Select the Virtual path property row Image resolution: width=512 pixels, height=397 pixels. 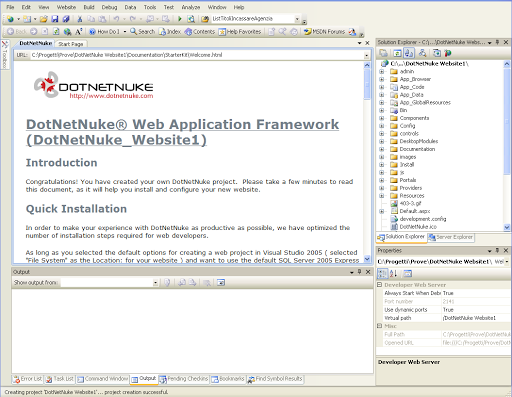[x=447, y=318]
